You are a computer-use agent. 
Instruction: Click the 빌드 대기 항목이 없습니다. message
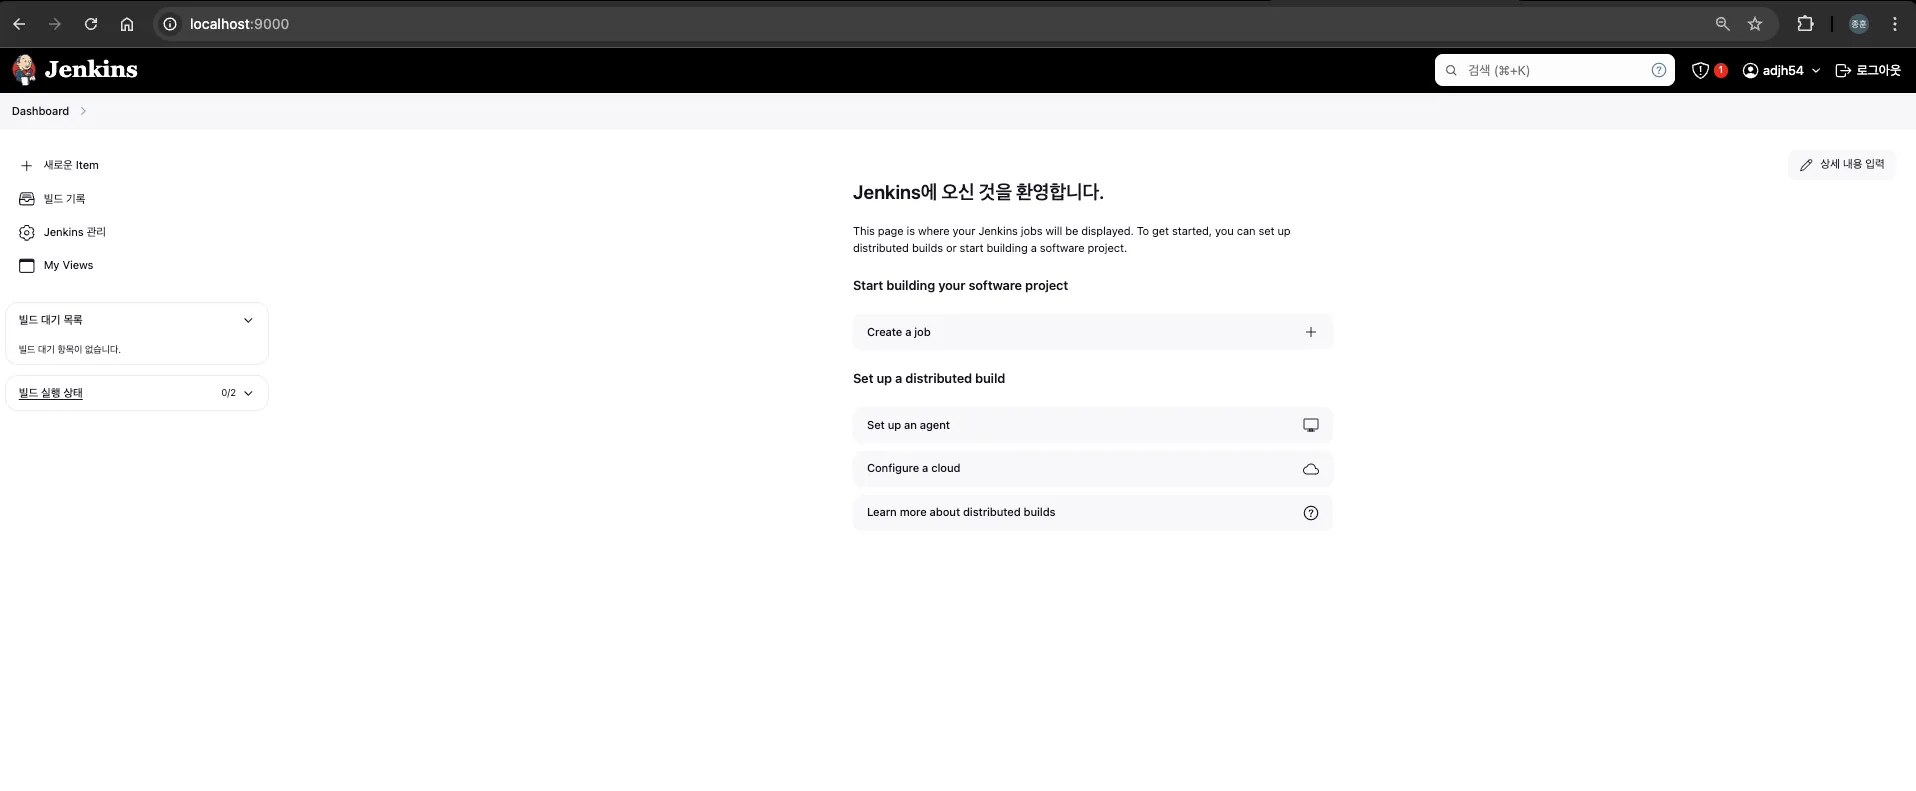[x=70, y=349]
